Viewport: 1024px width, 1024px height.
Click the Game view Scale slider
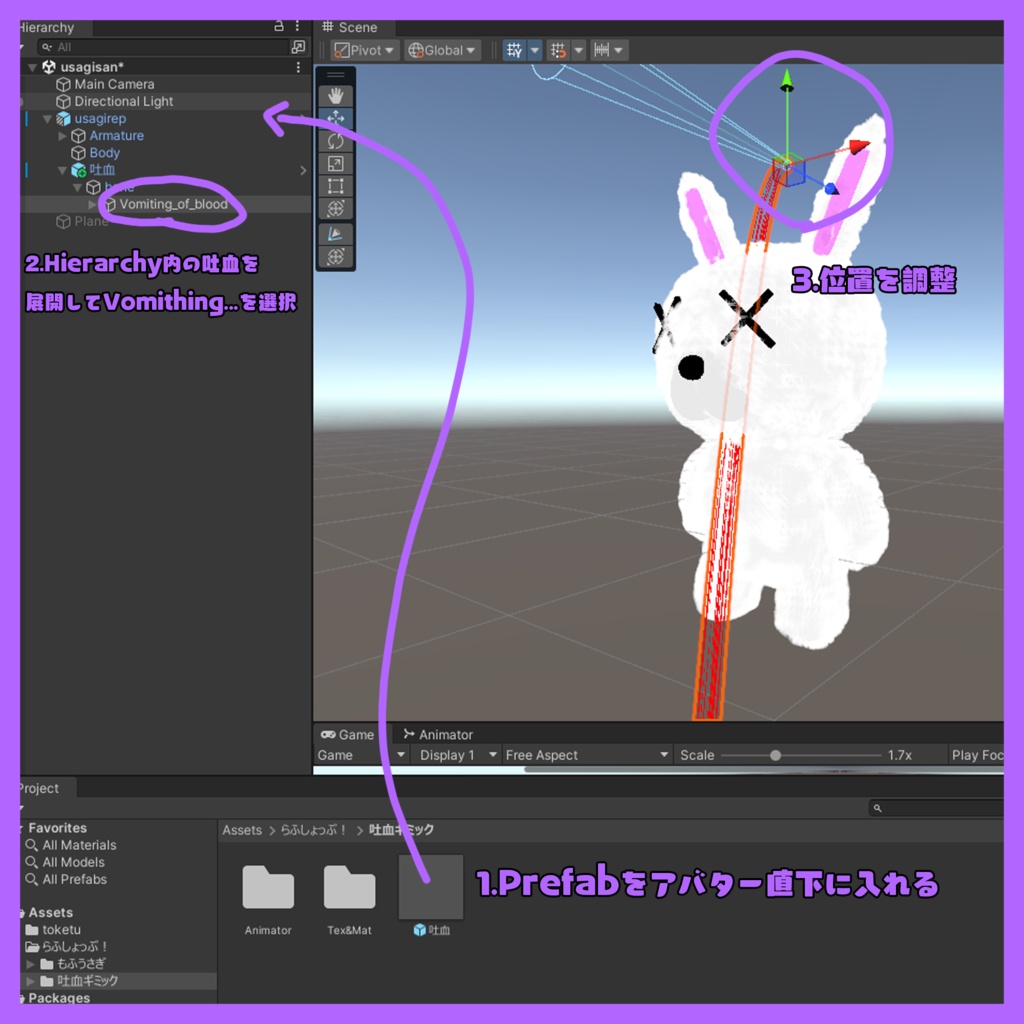click(x=776, y=754)
